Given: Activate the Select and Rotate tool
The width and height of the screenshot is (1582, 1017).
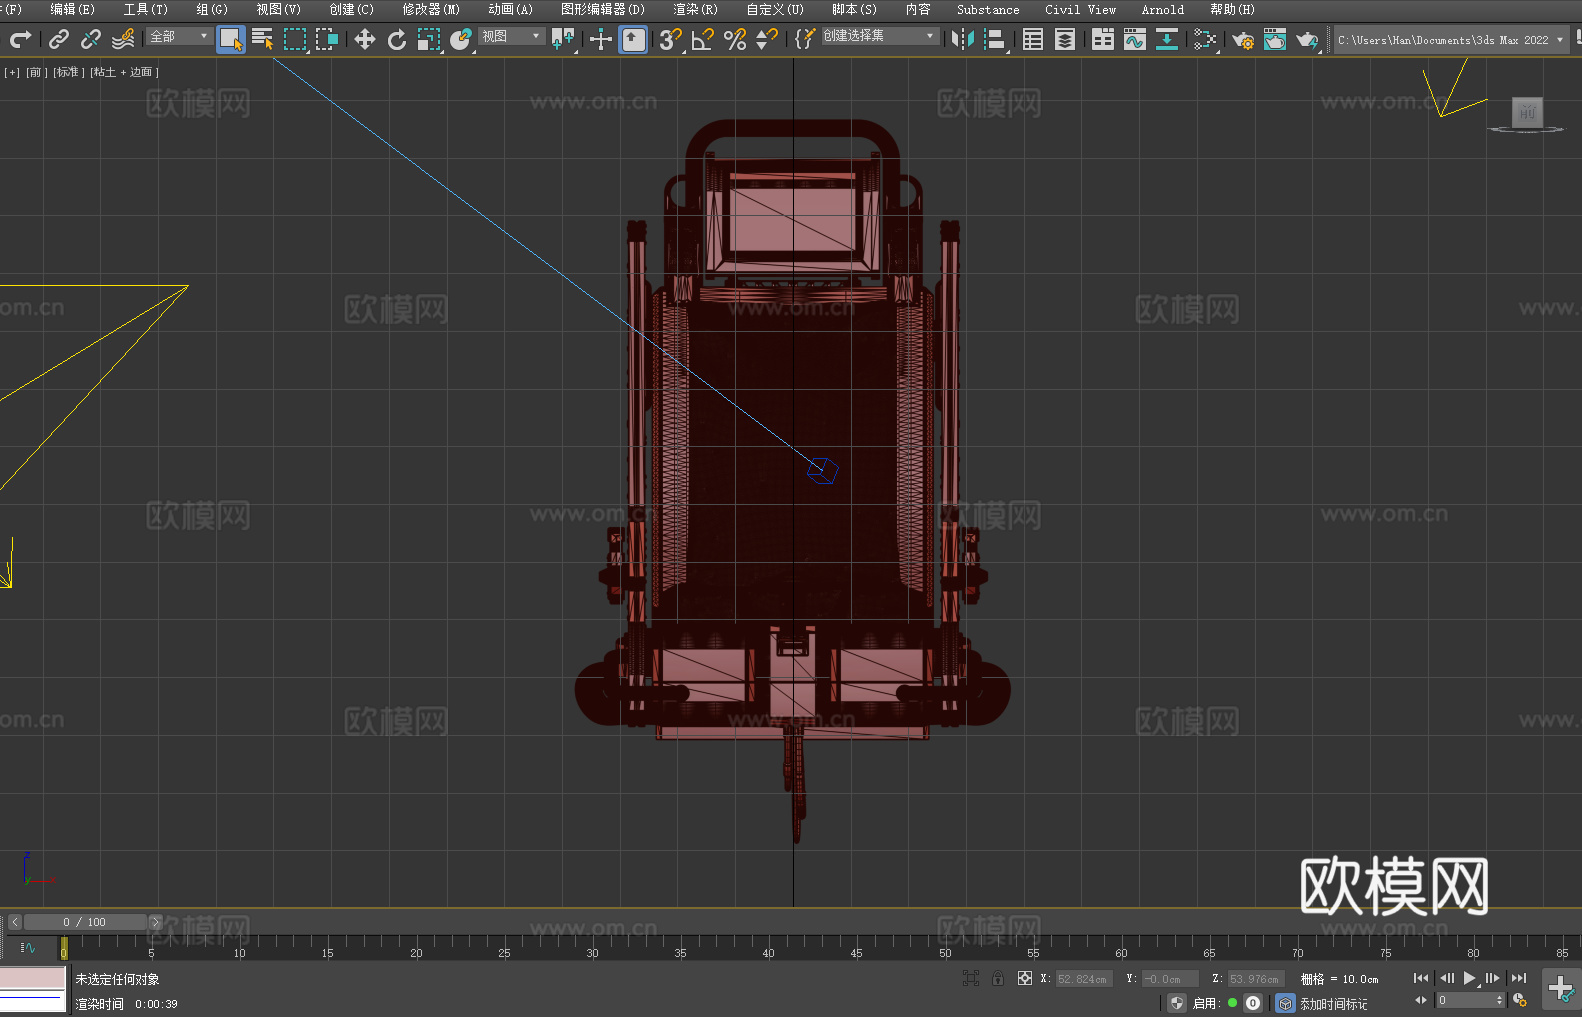Looking at the screenshot, I should coord(397,39).
